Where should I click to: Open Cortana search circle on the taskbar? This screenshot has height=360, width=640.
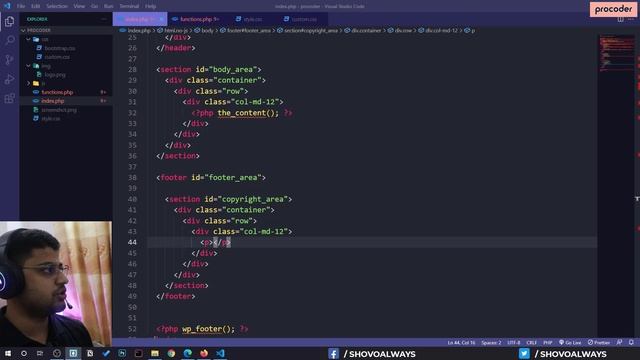coord(24,353)
